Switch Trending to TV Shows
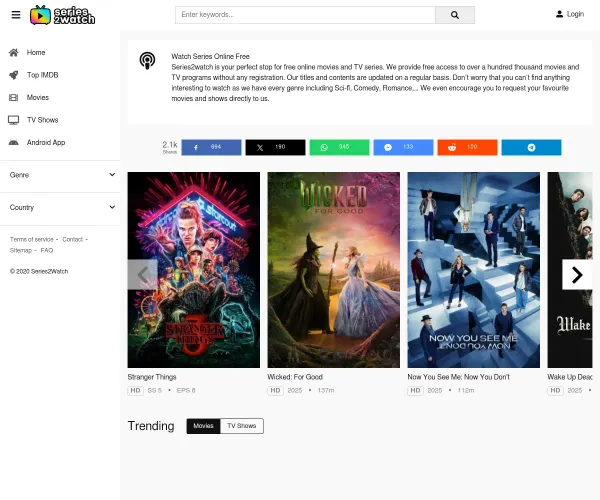 click(x=241, y=426)
